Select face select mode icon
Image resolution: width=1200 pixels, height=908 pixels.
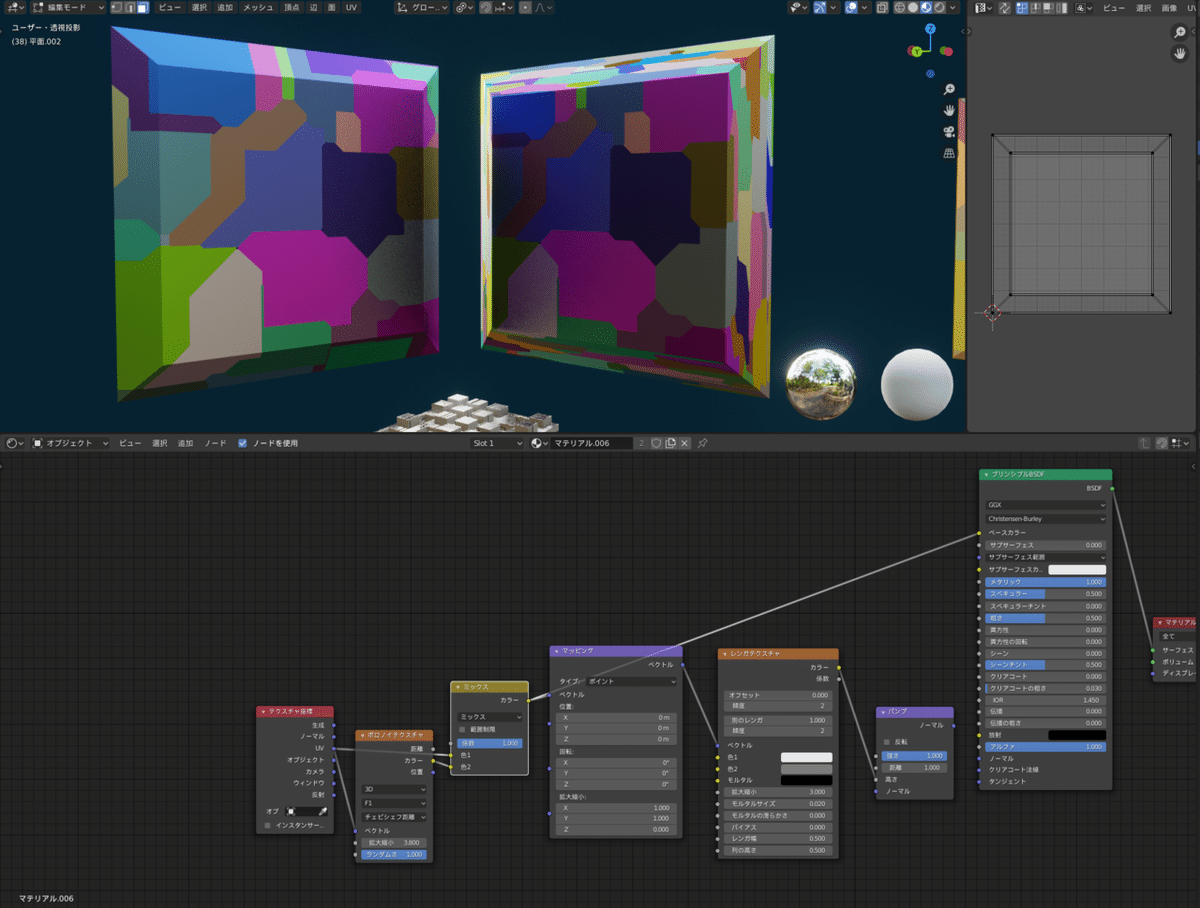point(142,7)
